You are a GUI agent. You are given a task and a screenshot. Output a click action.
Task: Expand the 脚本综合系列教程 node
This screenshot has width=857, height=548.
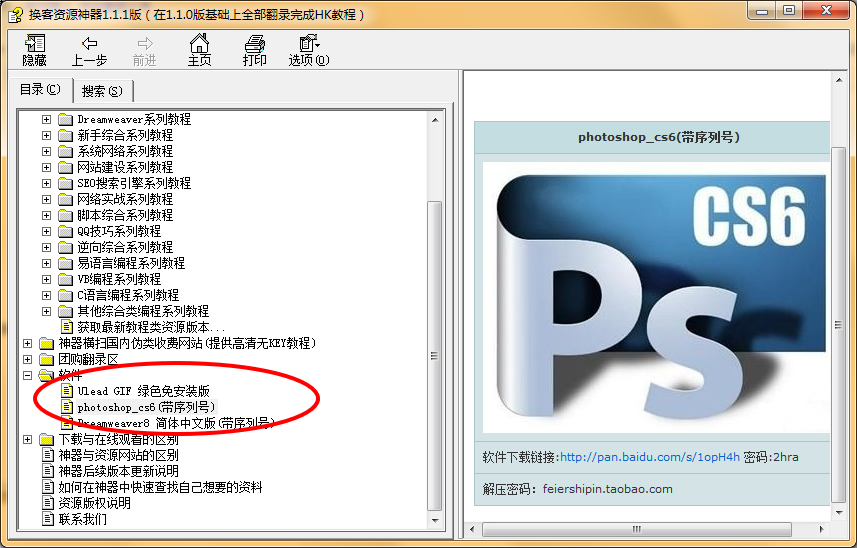coord(46,215)
